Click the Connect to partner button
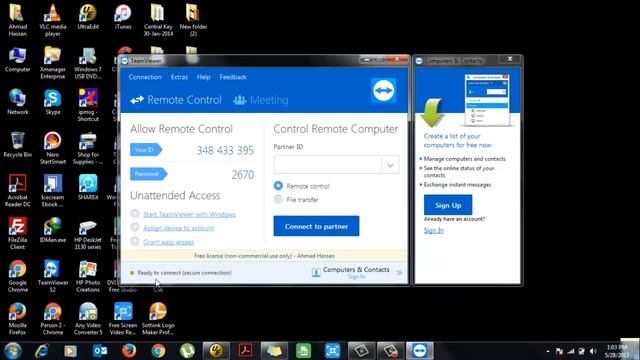This screenshot has width=640, height=360. [x=316, y=226]
